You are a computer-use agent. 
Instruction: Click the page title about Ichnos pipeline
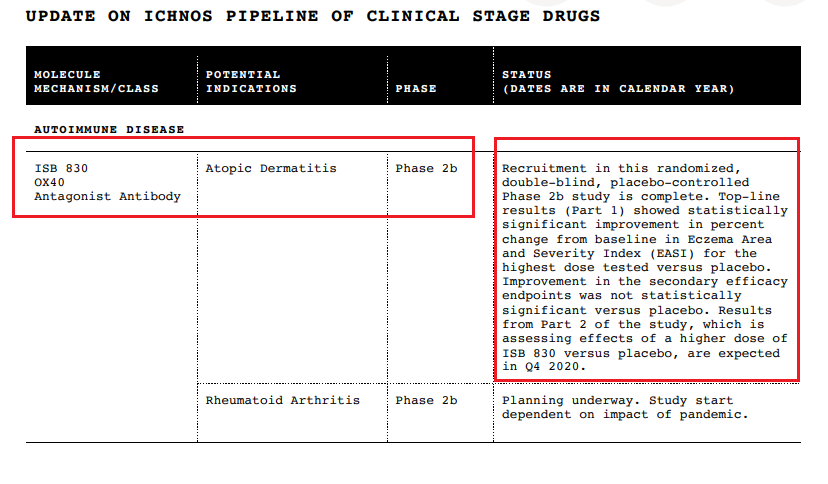[313, 16]
